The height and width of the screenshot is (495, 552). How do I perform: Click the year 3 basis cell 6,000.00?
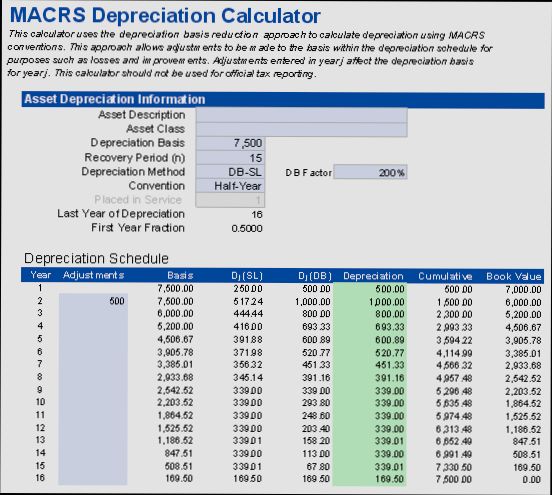click(x=175, y=313)
